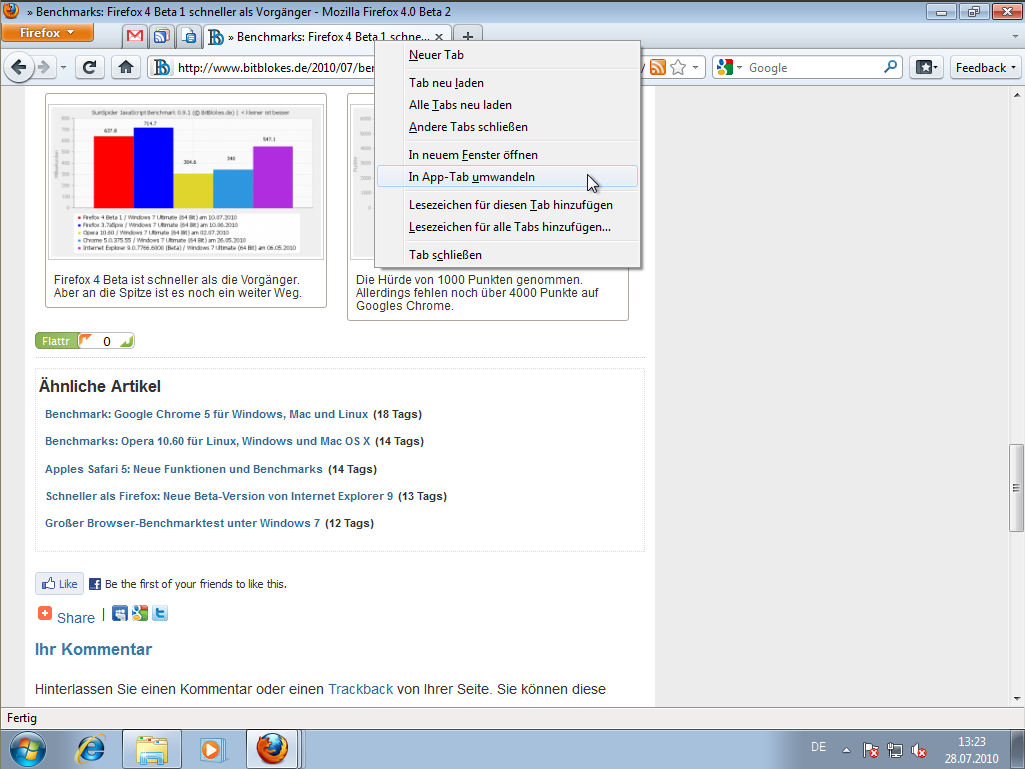Image resolution: width=1025 pixels, height=769 pixels.
Task: Open the orange Firefox application menu
Action: (x=47, y=33)
